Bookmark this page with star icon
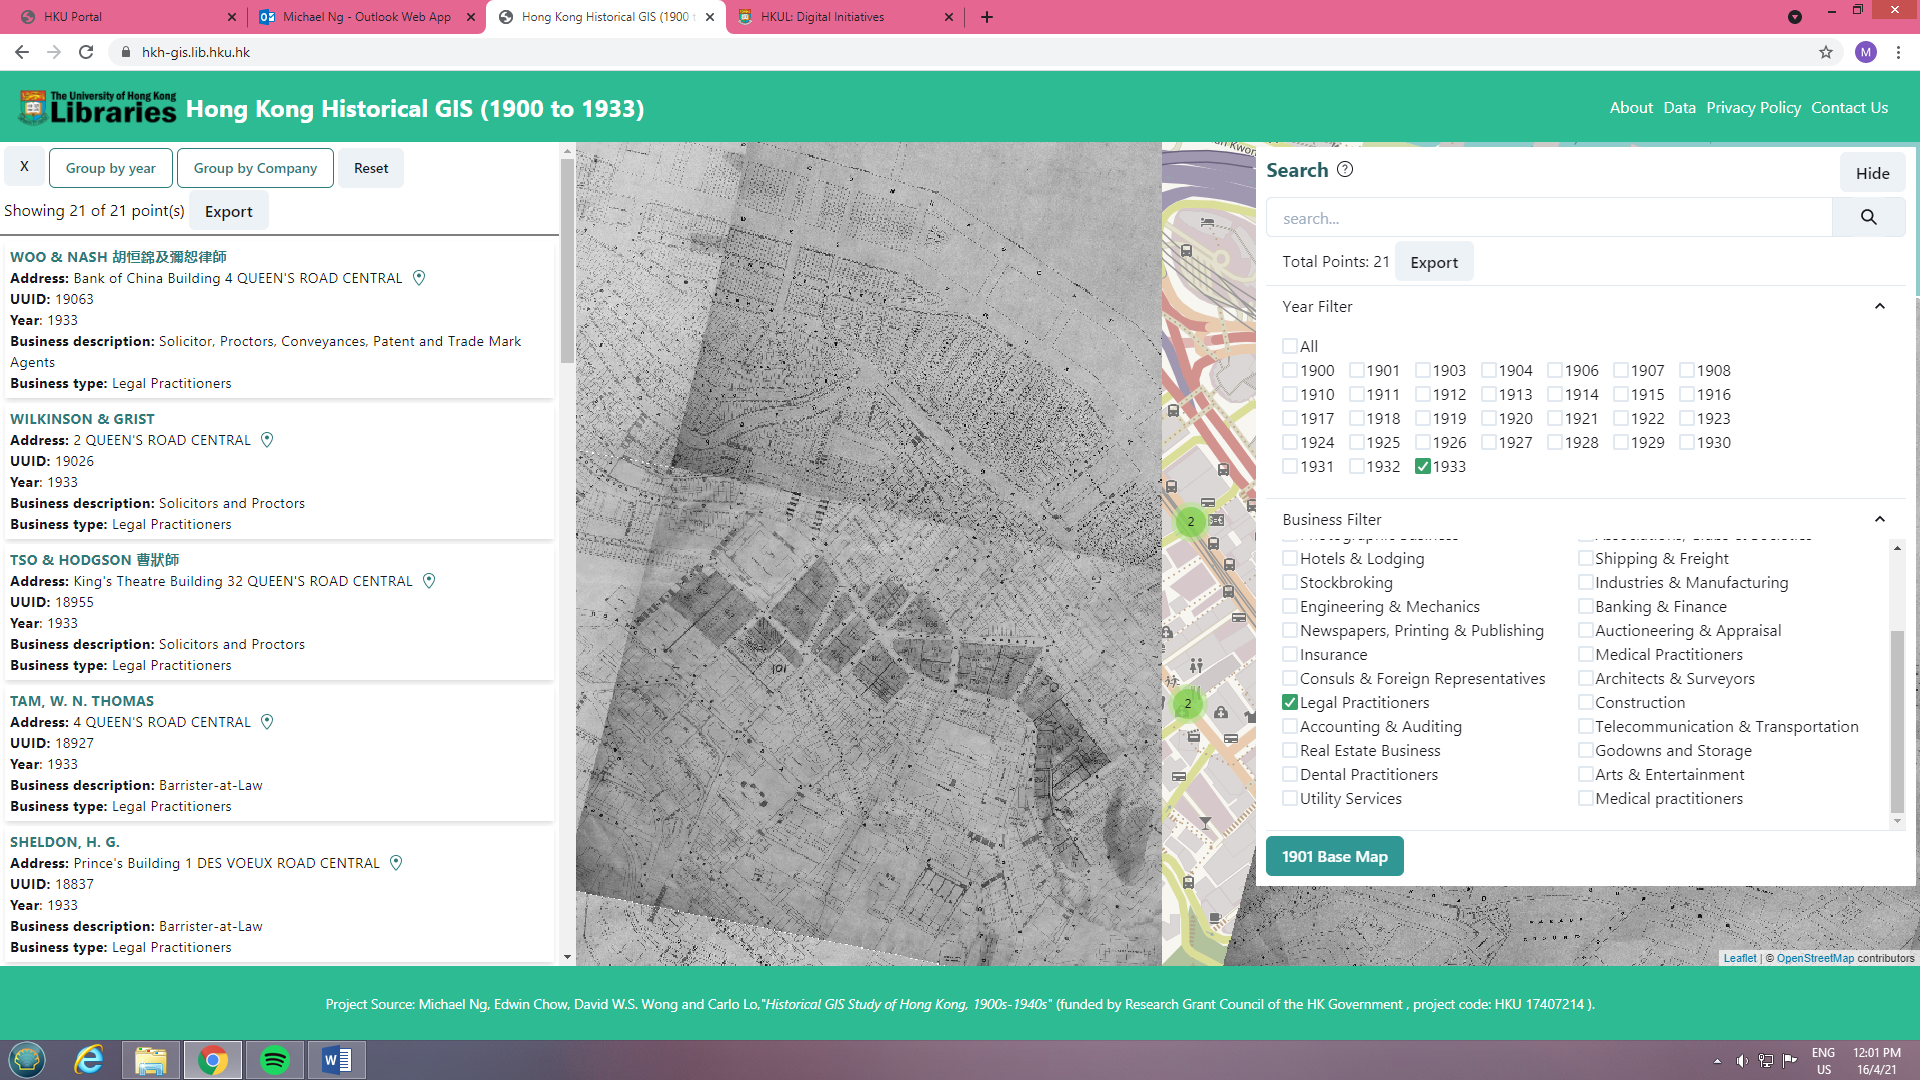Viewport: 1920px width, 1080px height. point(1825,52)
